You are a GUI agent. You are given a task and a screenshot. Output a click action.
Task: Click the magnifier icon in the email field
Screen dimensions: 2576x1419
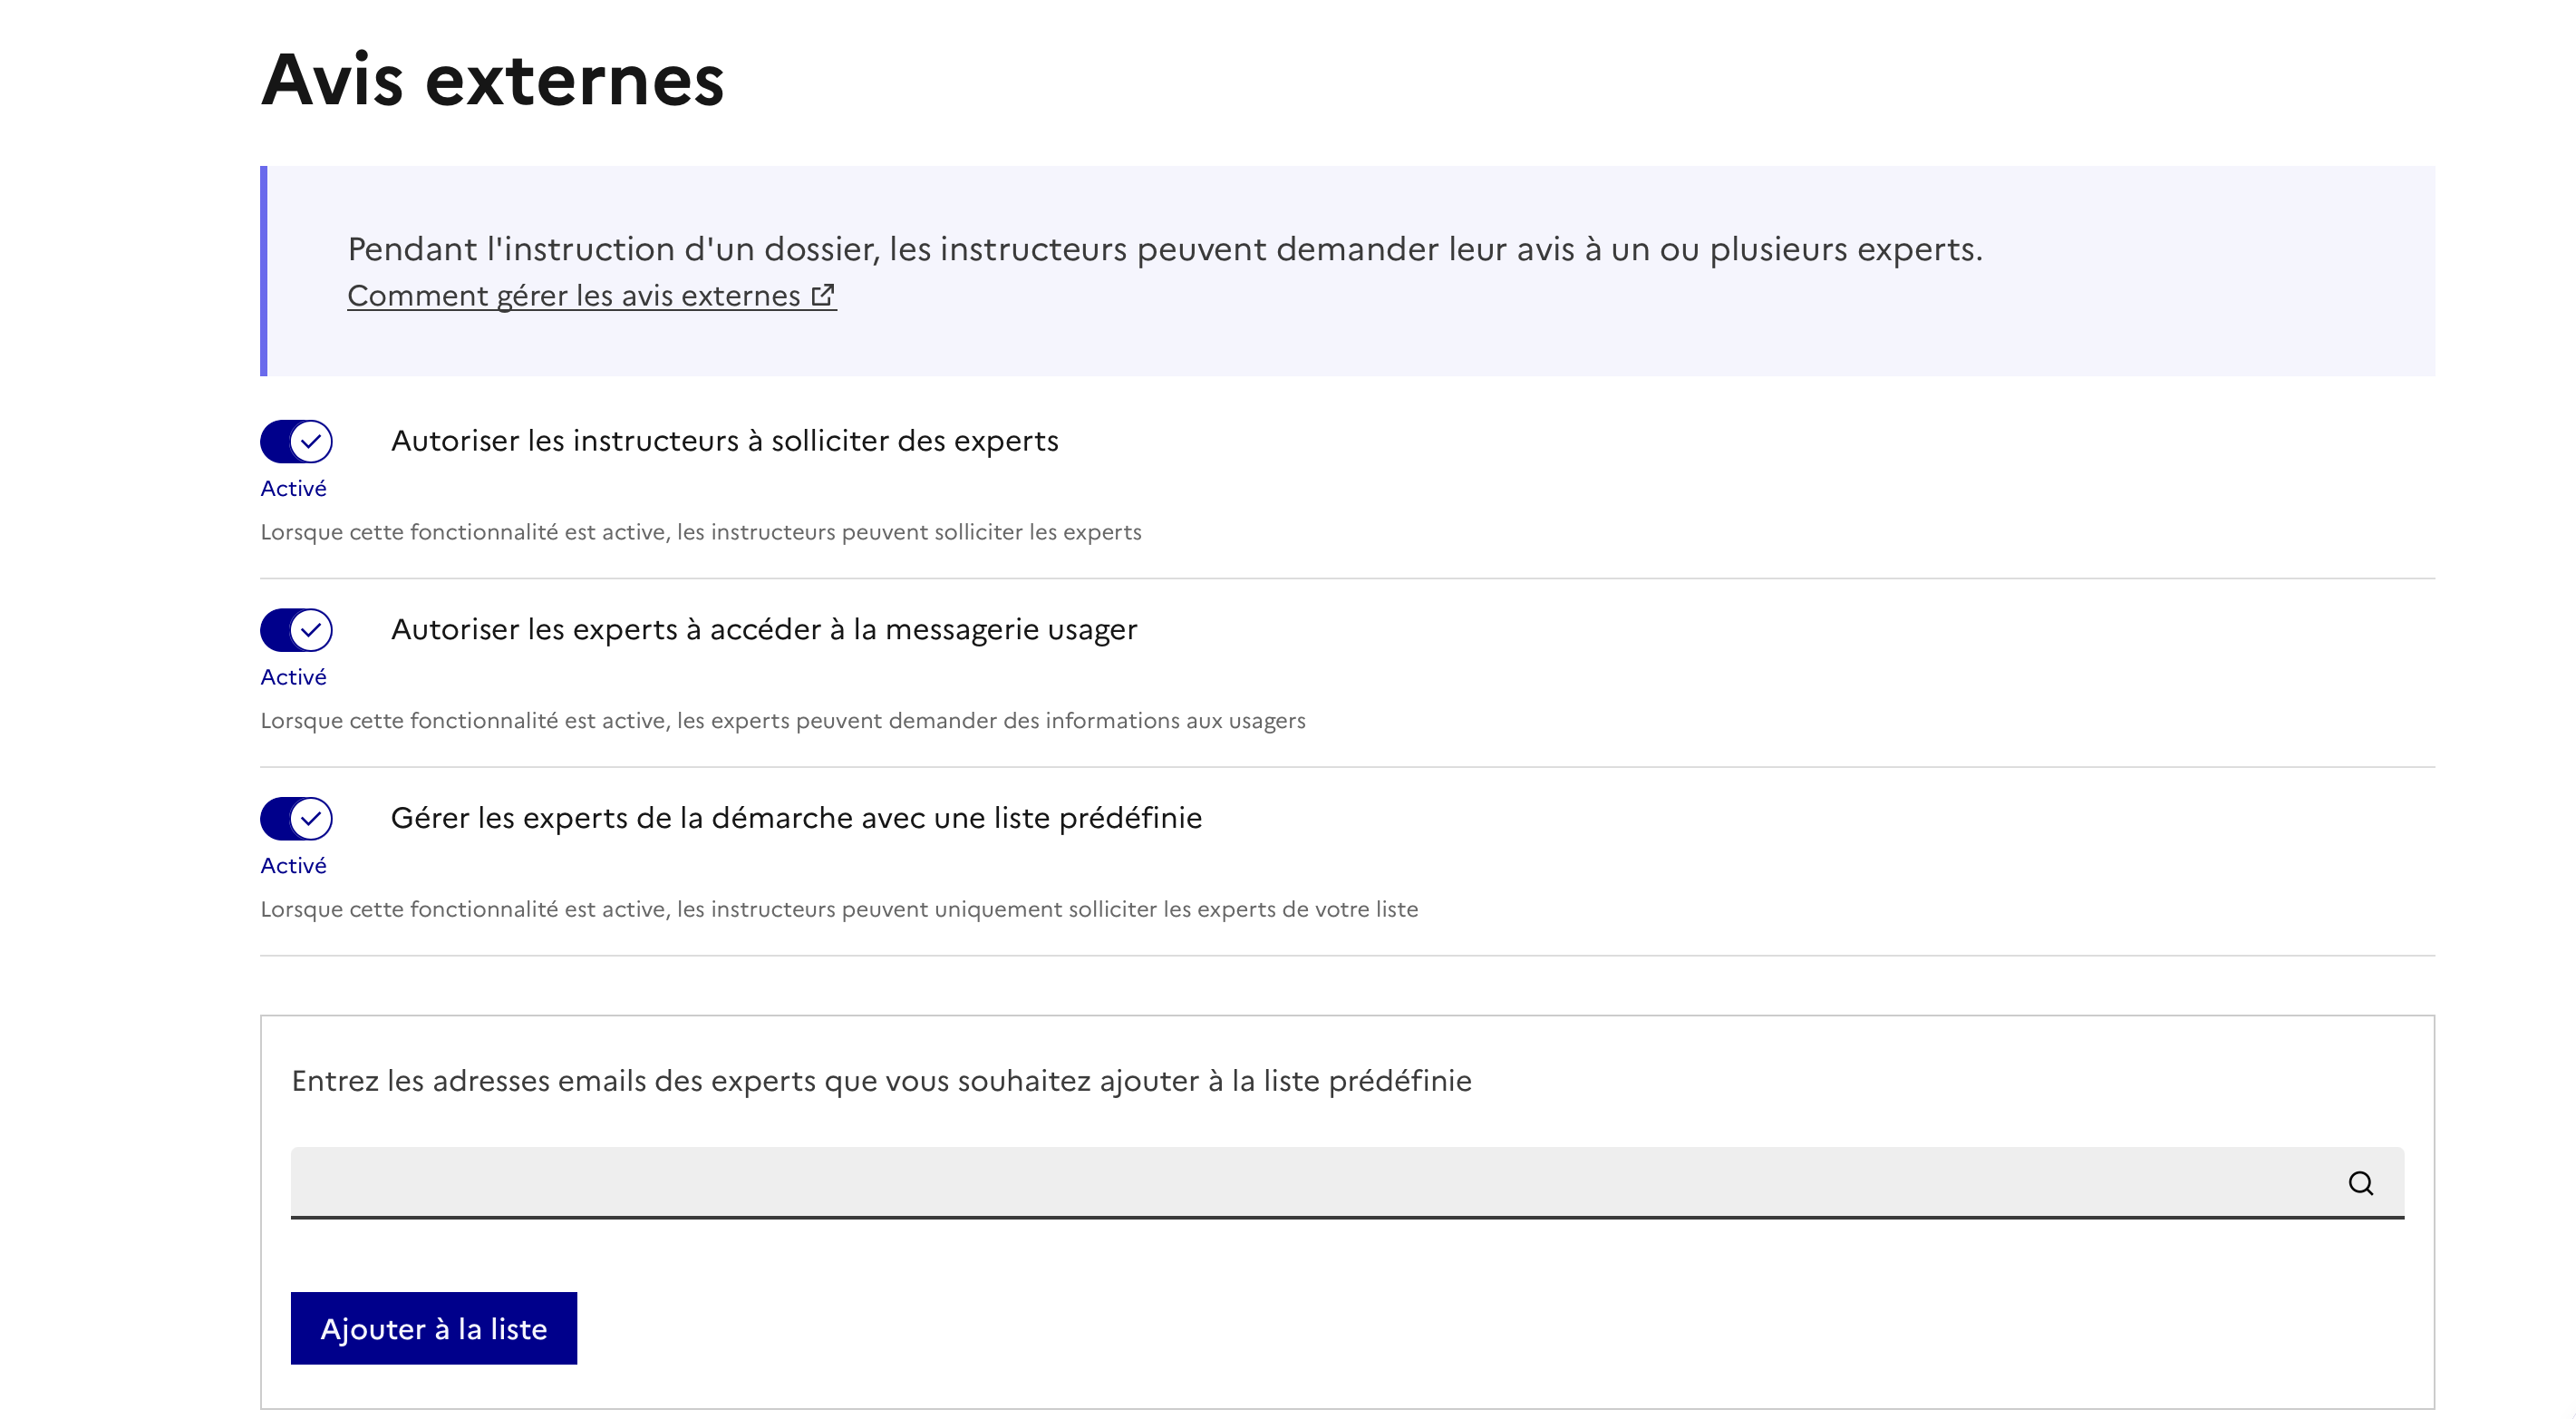point(2360,1183)
